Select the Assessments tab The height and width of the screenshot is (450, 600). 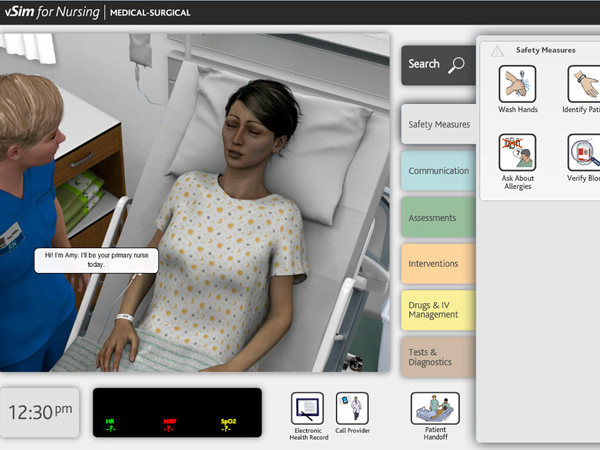tap(438, 218)
